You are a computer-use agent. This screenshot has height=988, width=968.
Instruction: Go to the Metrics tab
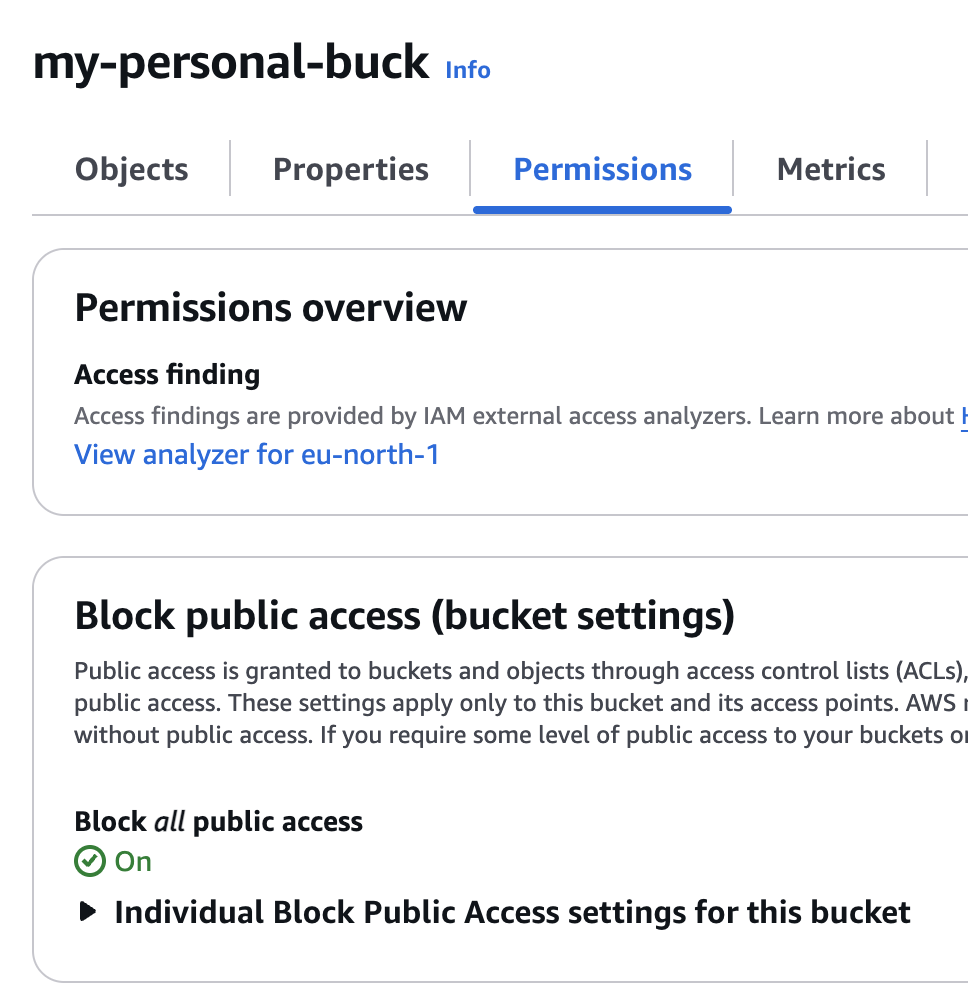[x=831, y=169]
